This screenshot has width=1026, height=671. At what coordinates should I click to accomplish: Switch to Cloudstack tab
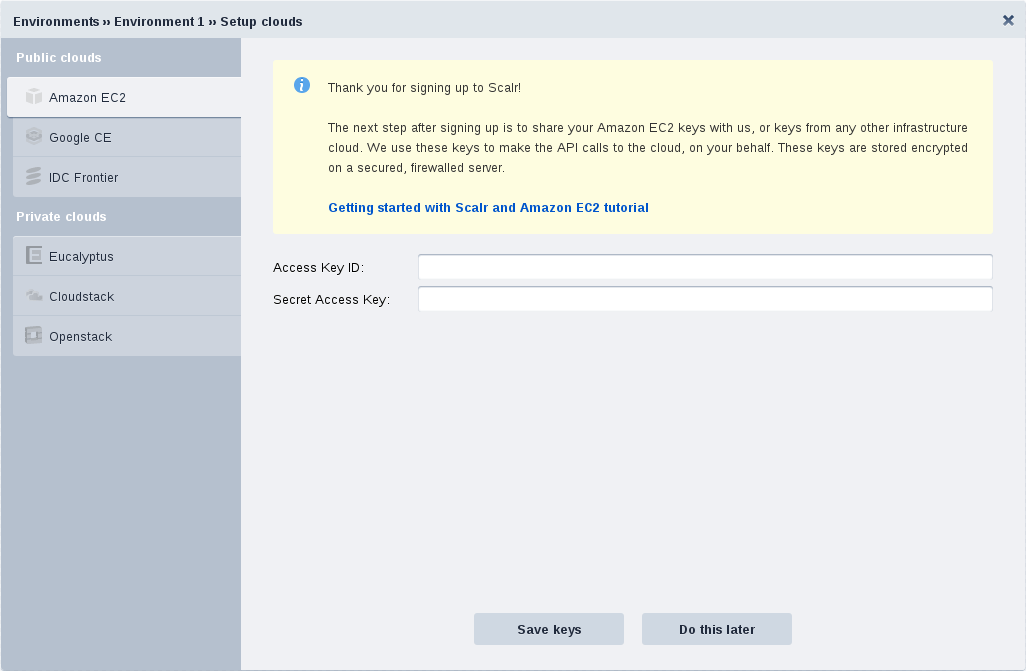tap(127, 297)
